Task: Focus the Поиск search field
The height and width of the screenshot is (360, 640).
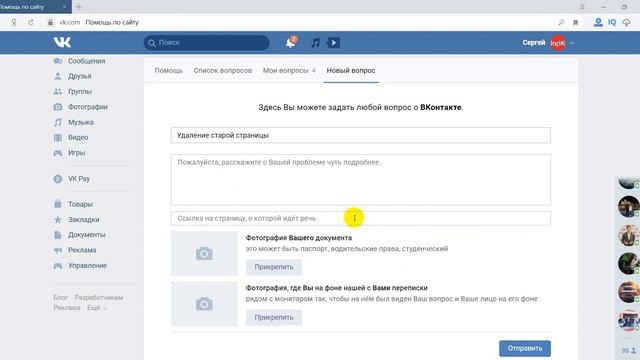Action: tap(207, 42)
